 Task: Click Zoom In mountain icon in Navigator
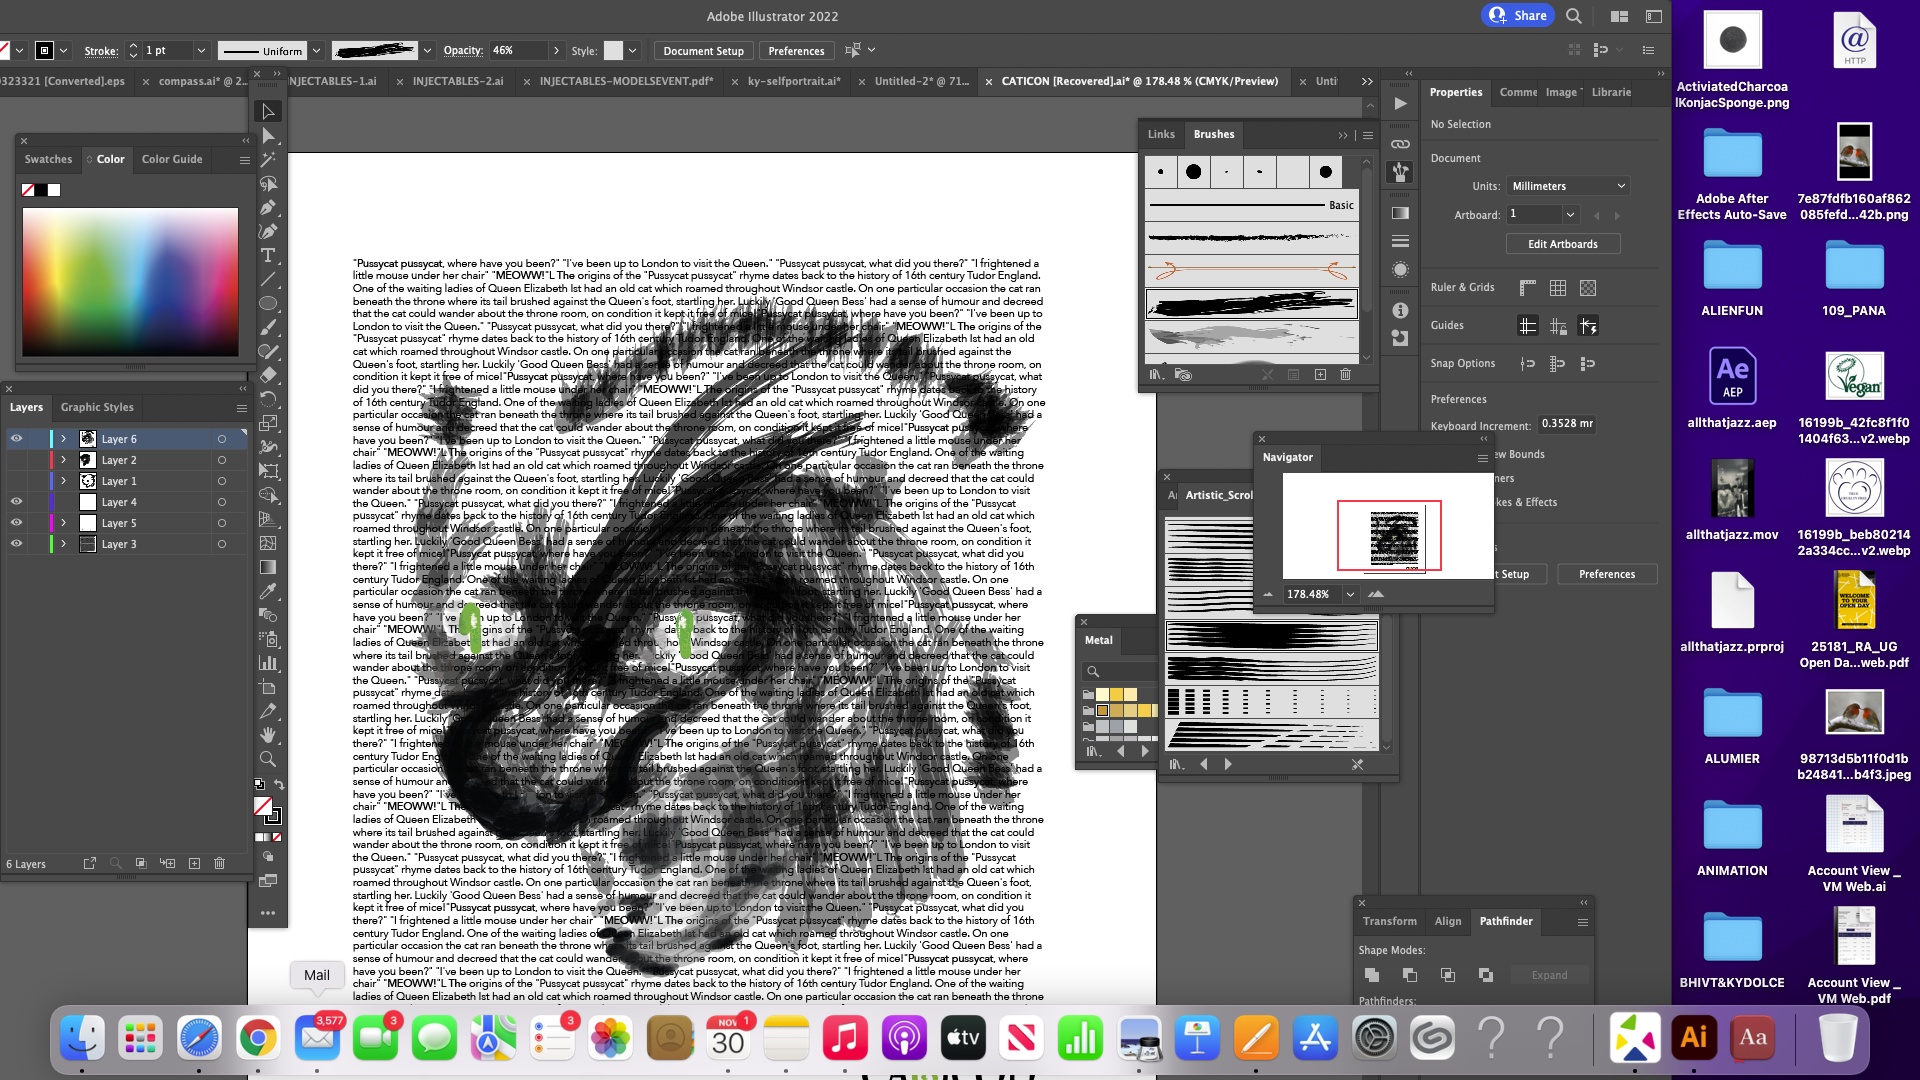[1376, 594]
